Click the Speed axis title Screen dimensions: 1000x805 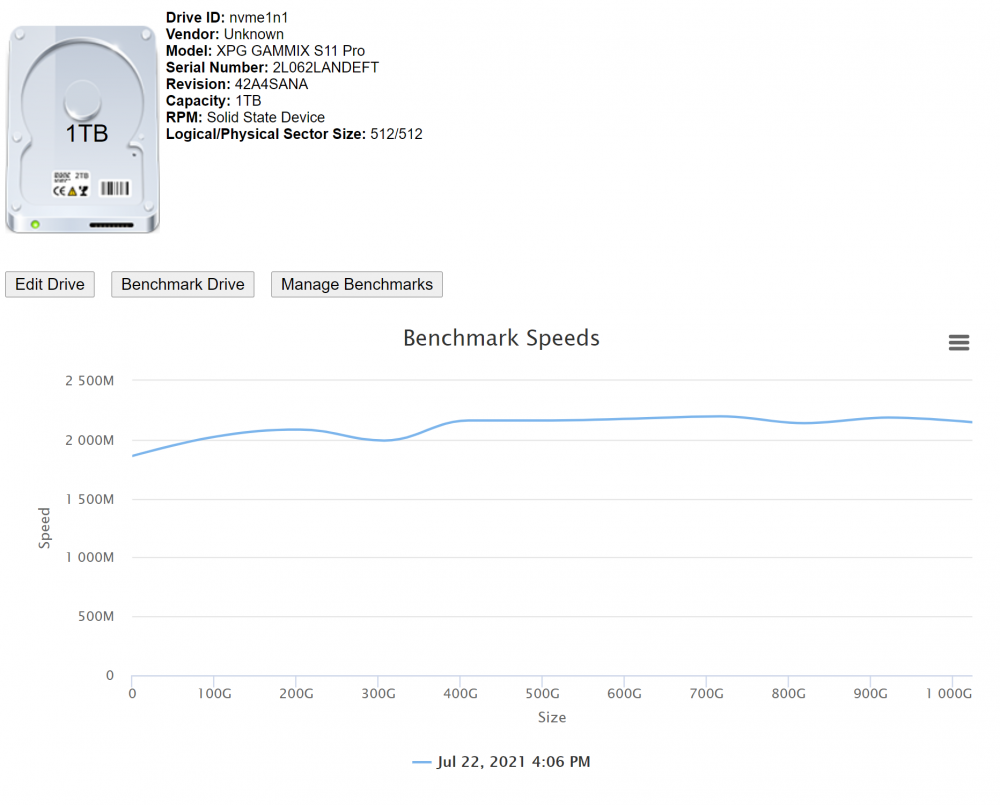click(44, 528)
